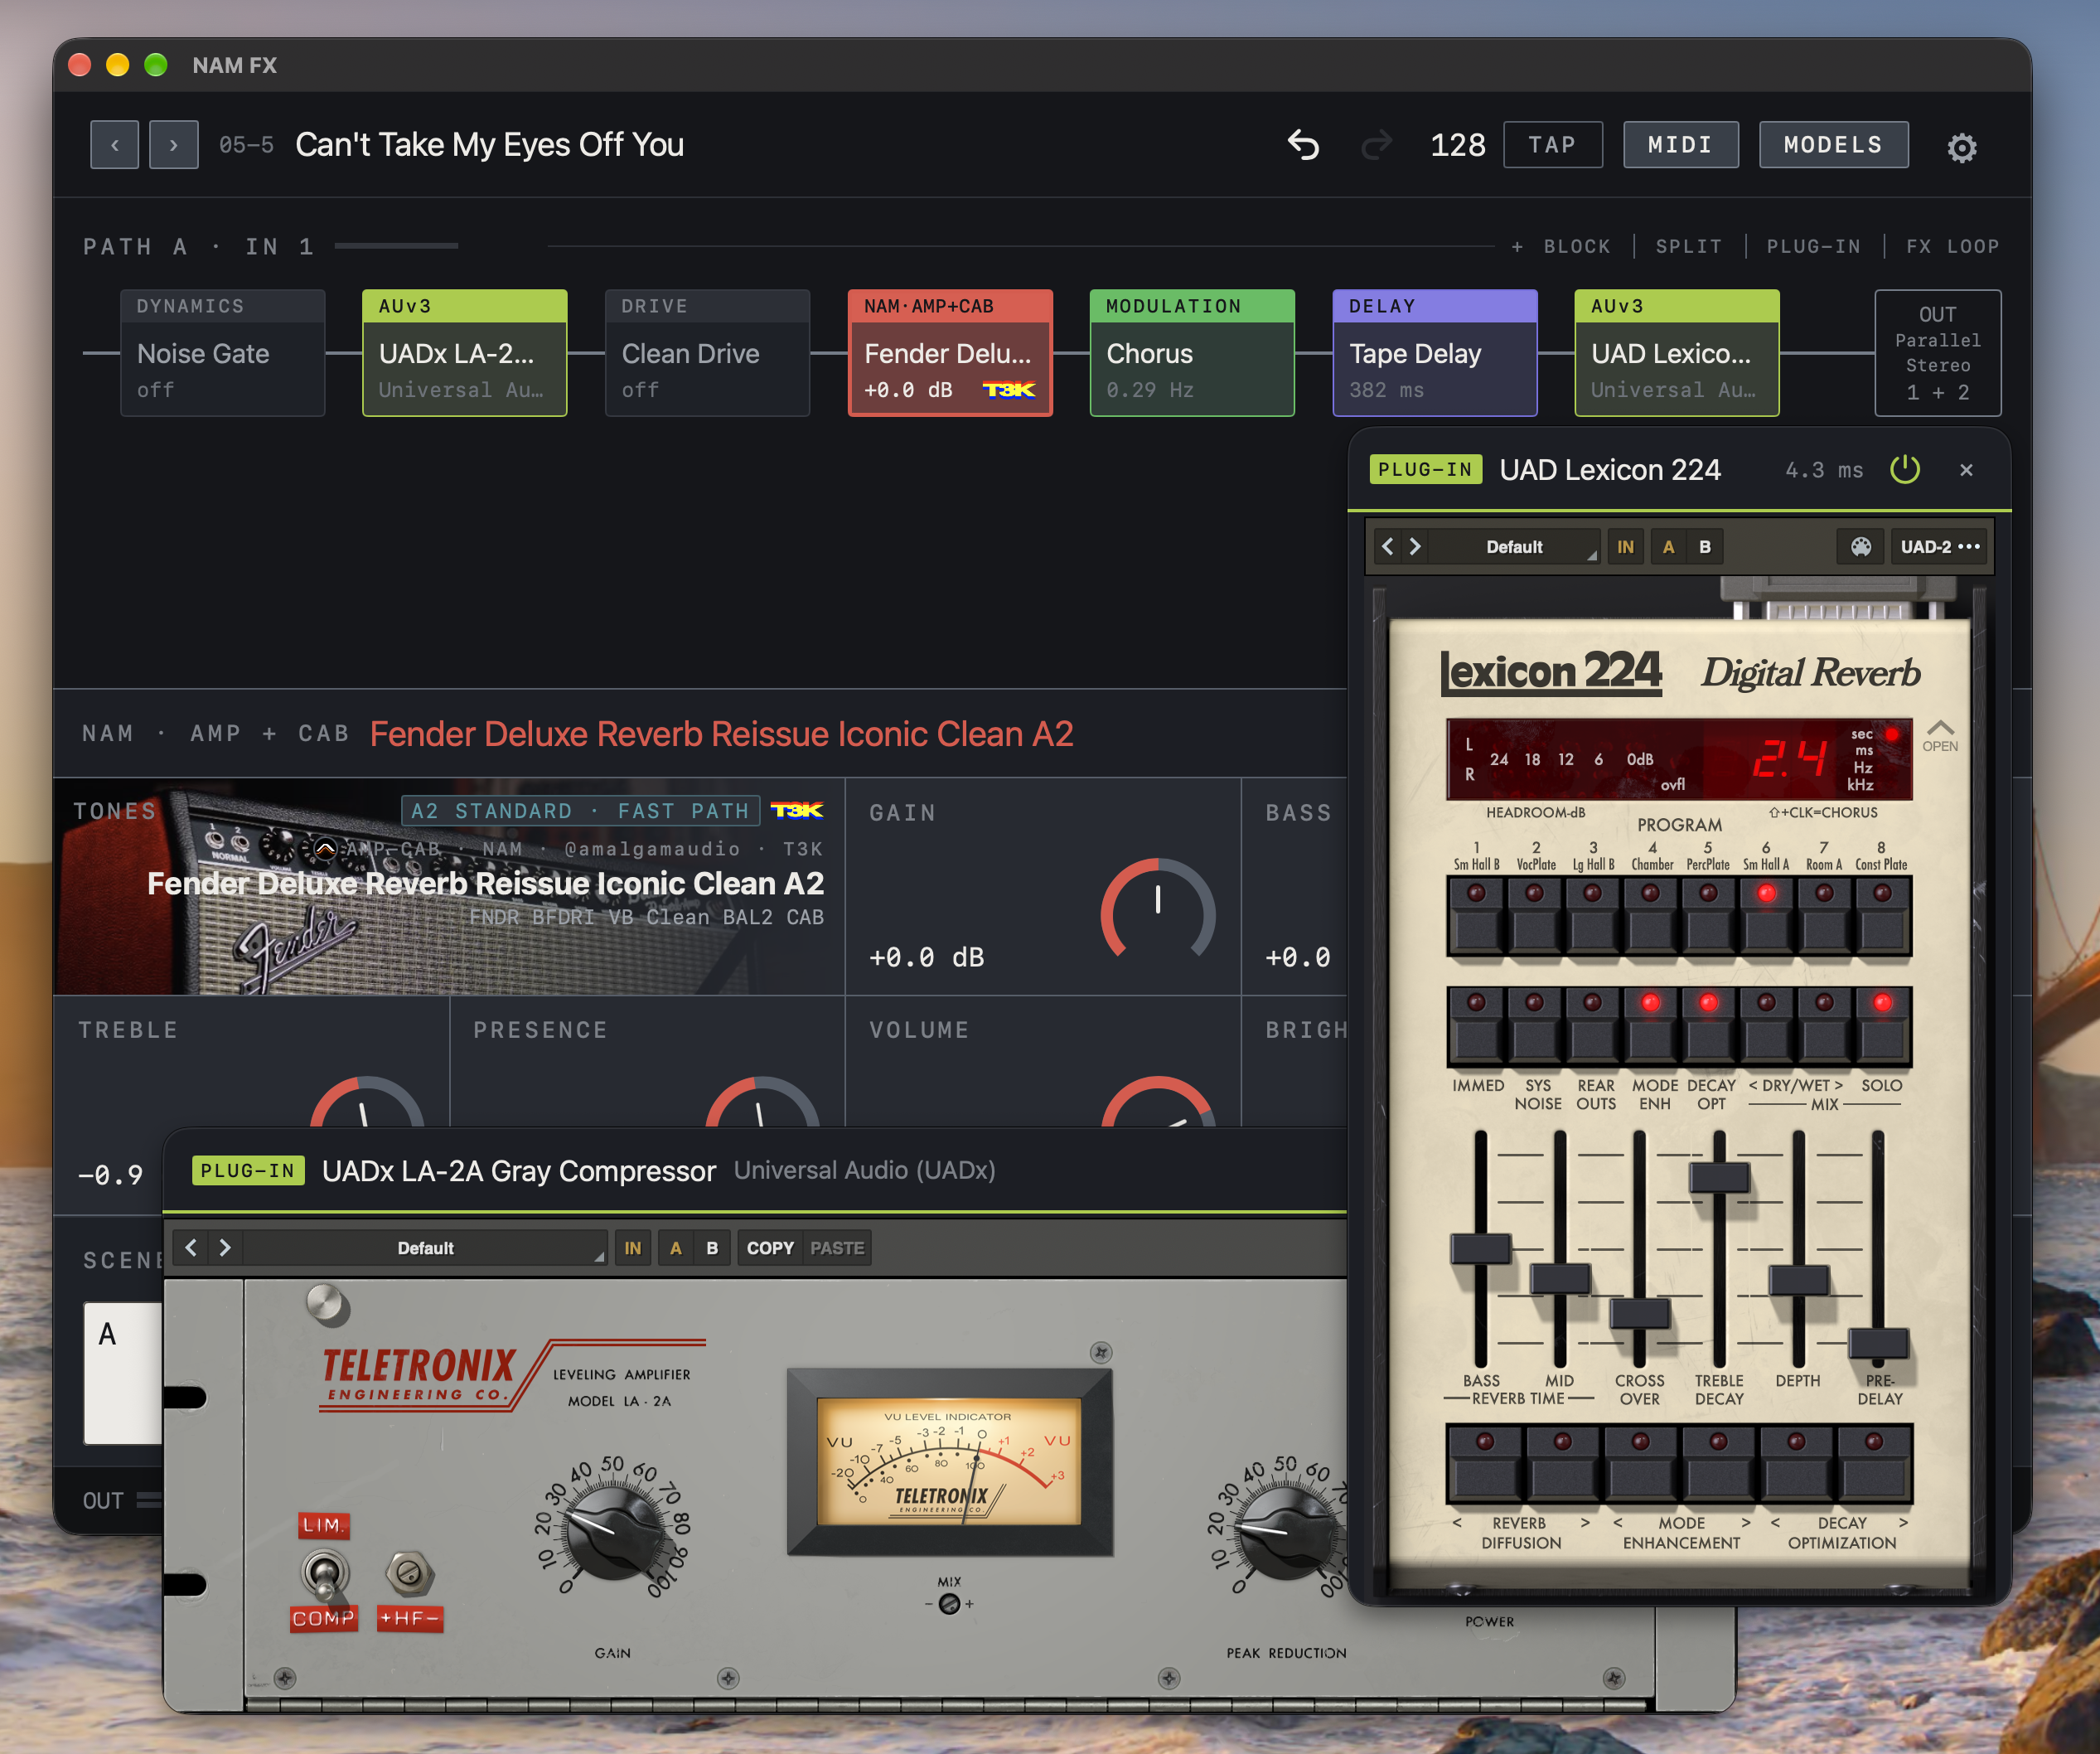Expand Lexicon OPEN panel arrow
This screenshot has width=2100, height=1754.
(x=1940, y=735)
